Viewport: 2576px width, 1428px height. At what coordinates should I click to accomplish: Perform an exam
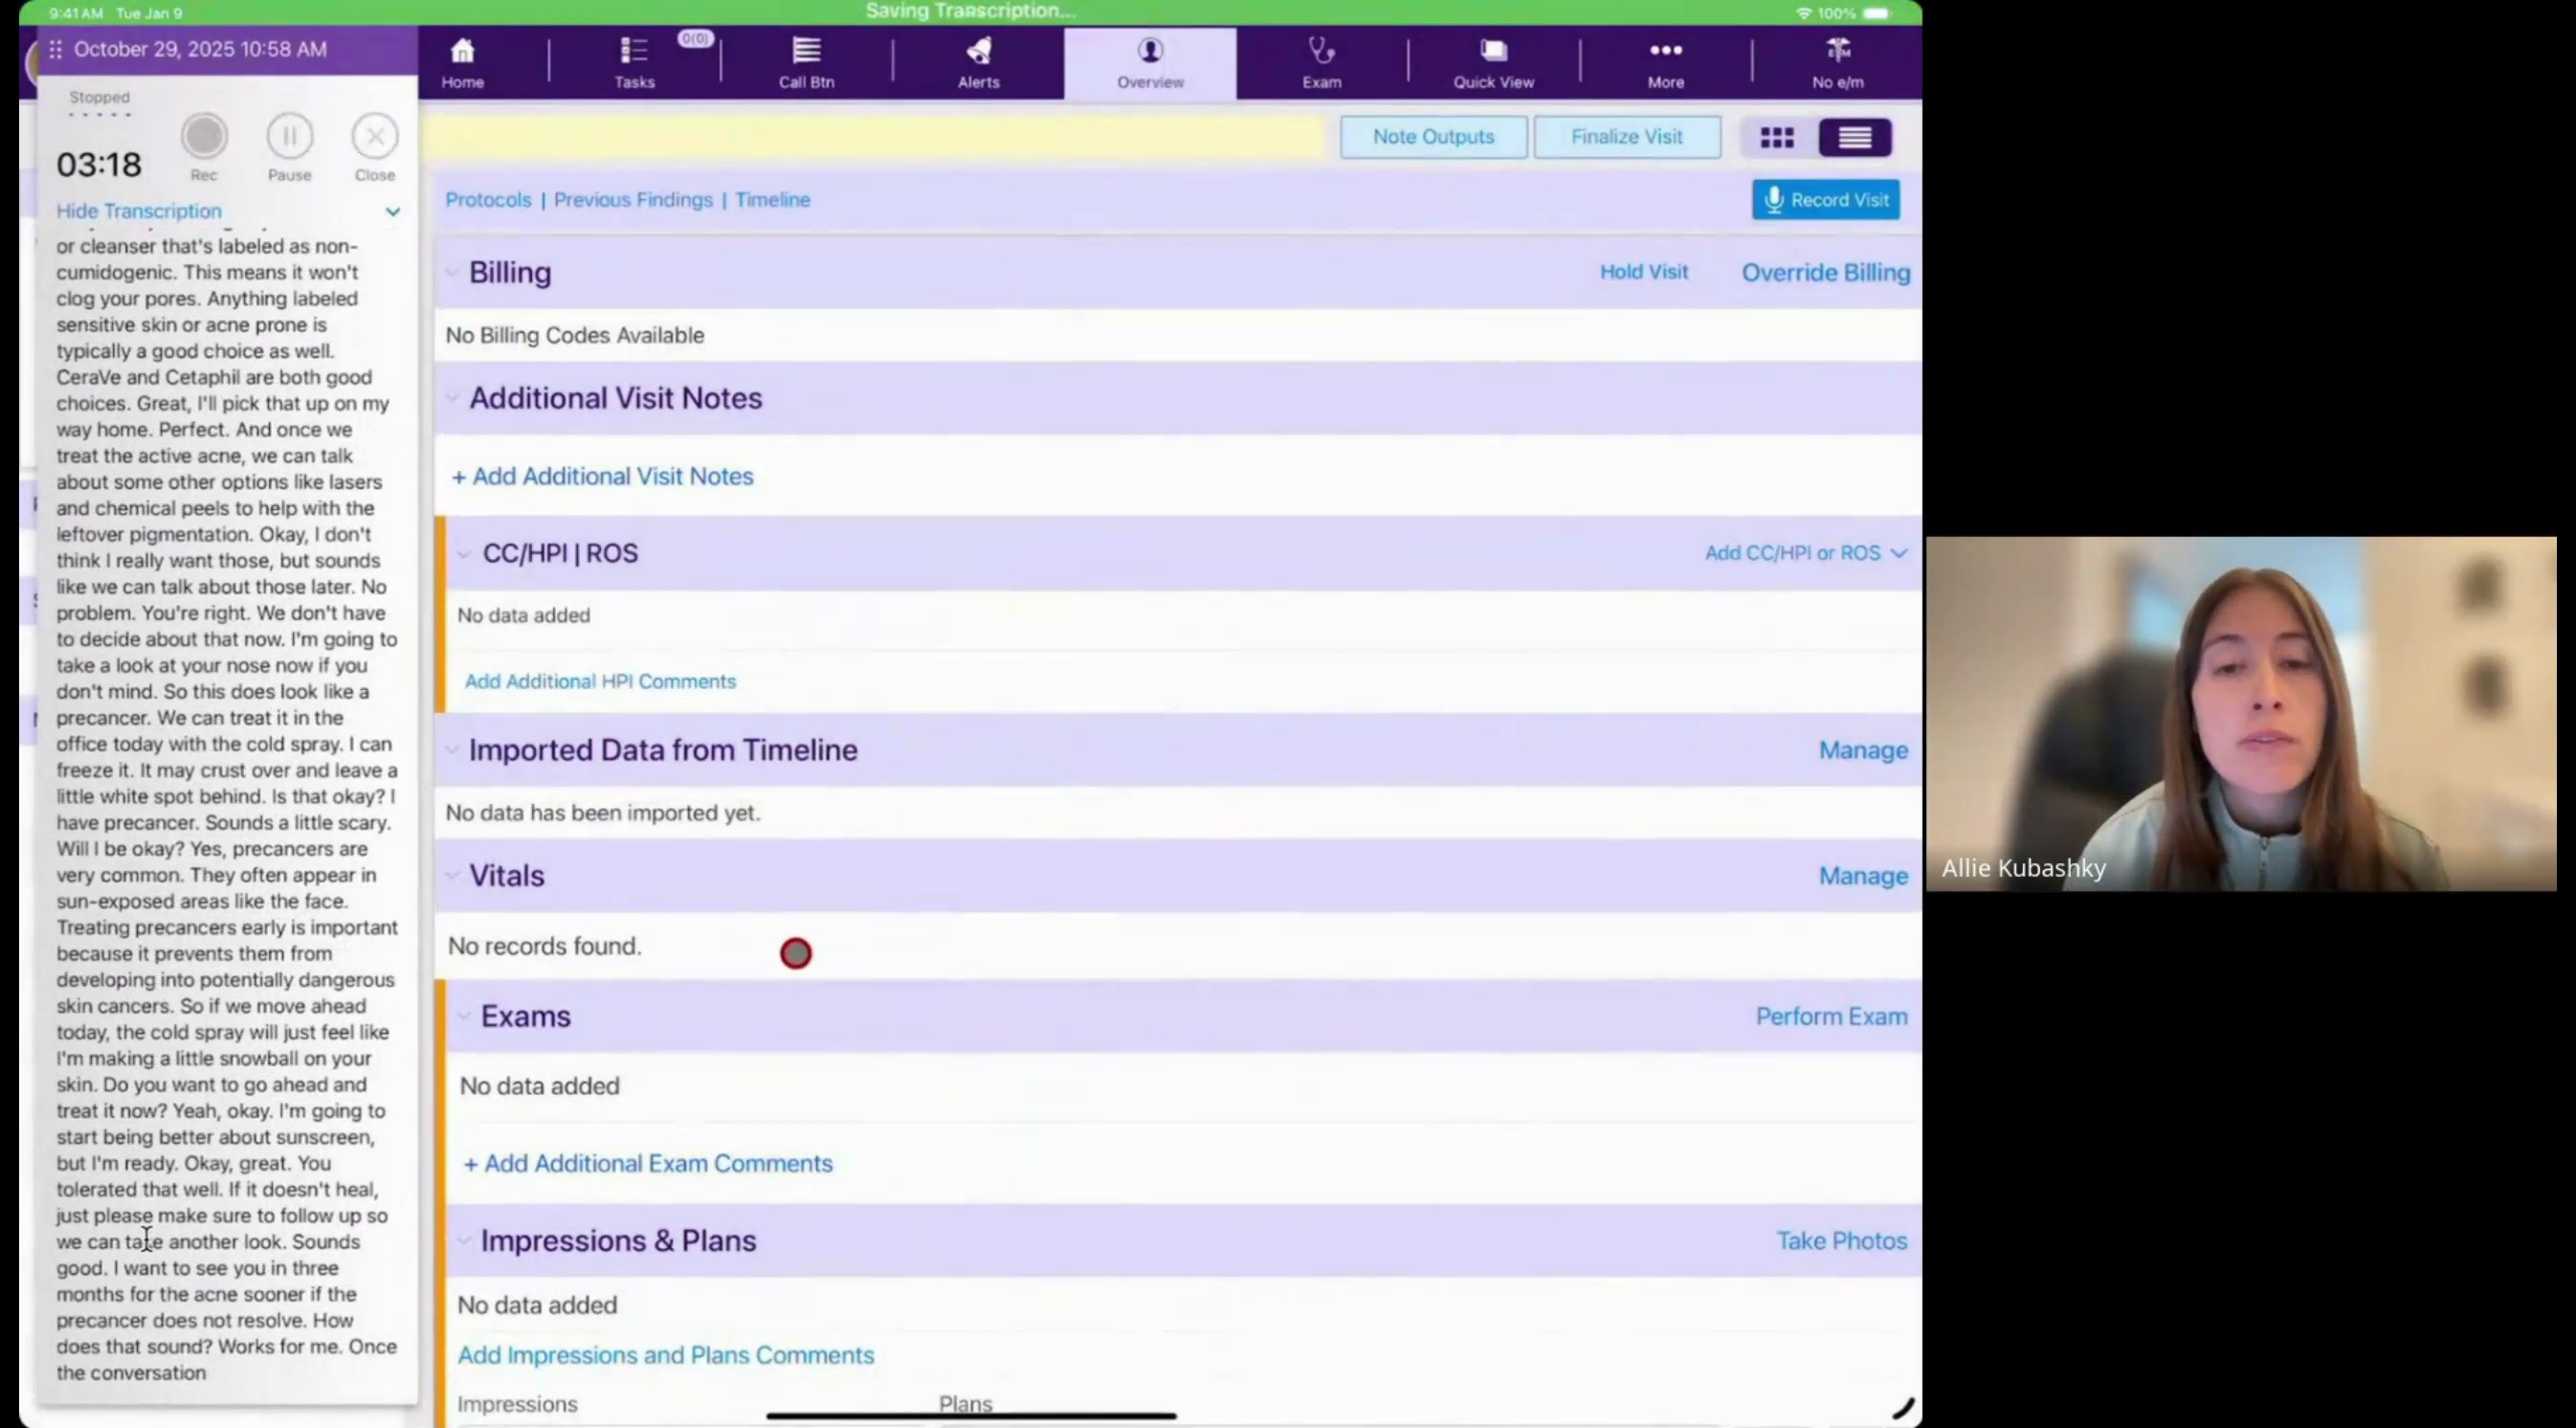(1831, 1016)
